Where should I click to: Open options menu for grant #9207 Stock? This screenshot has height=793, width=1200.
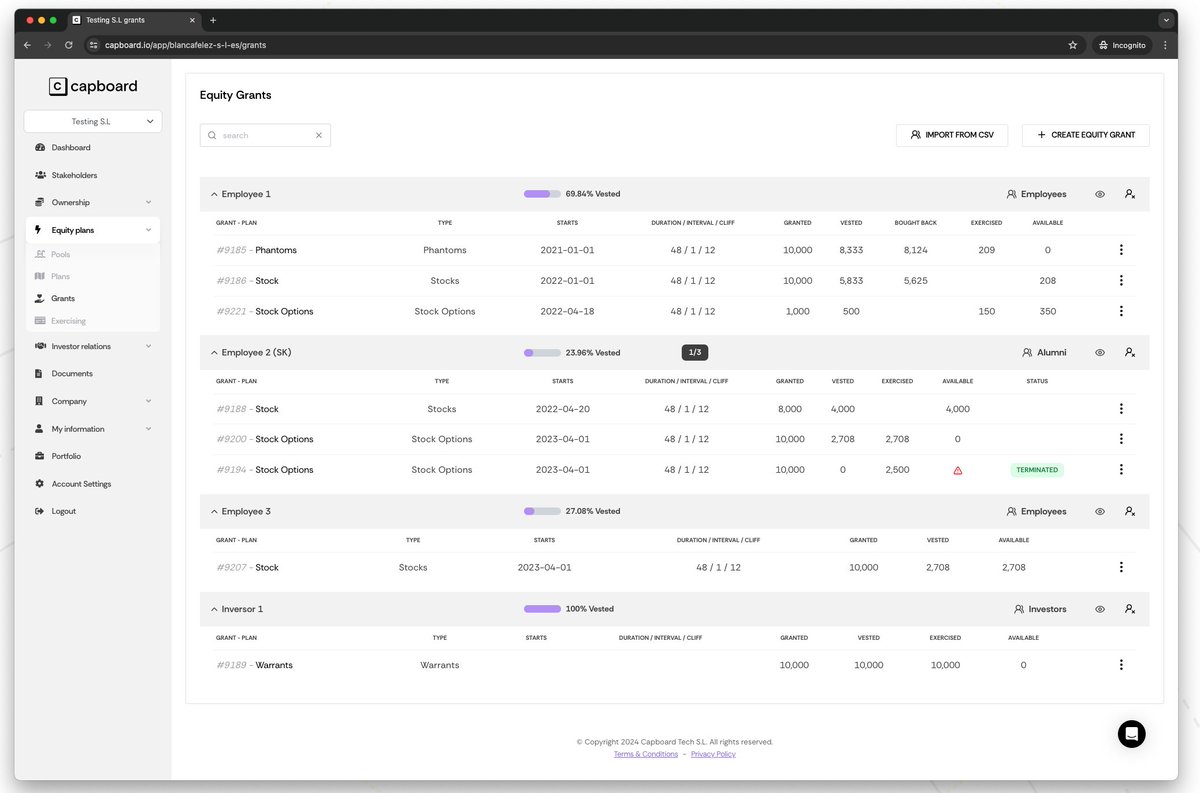pos(1121,567)
